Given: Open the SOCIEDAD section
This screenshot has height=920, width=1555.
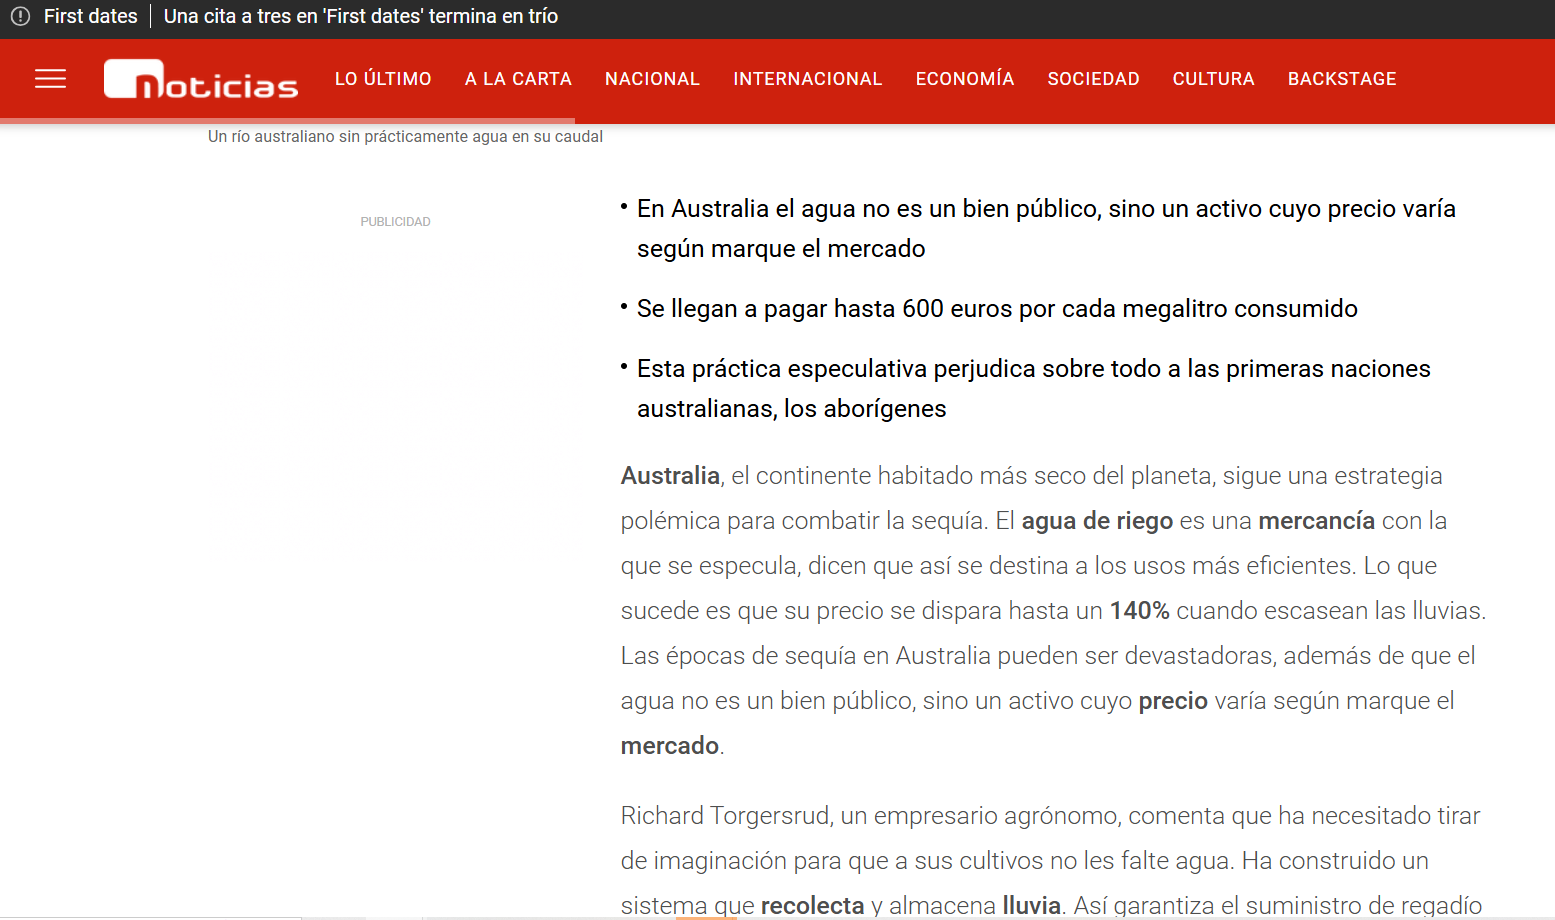Looking at the screenshot, I should click(1093, 79).
